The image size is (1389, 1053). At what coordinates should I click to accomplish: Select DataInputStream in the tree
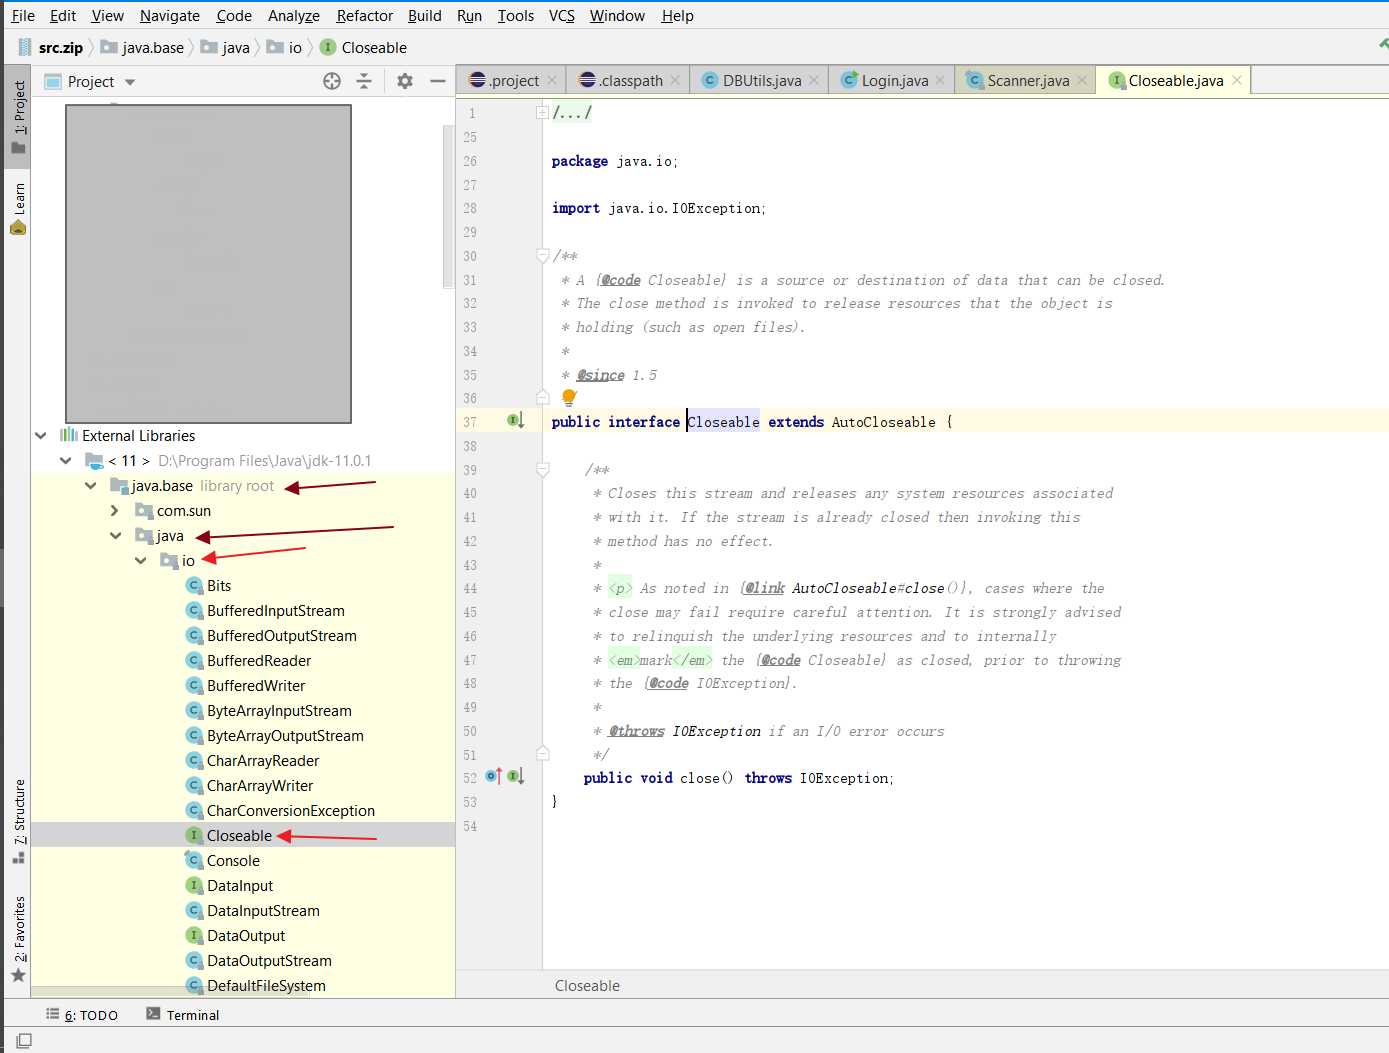pyautogui.click(x=263, y=910)
